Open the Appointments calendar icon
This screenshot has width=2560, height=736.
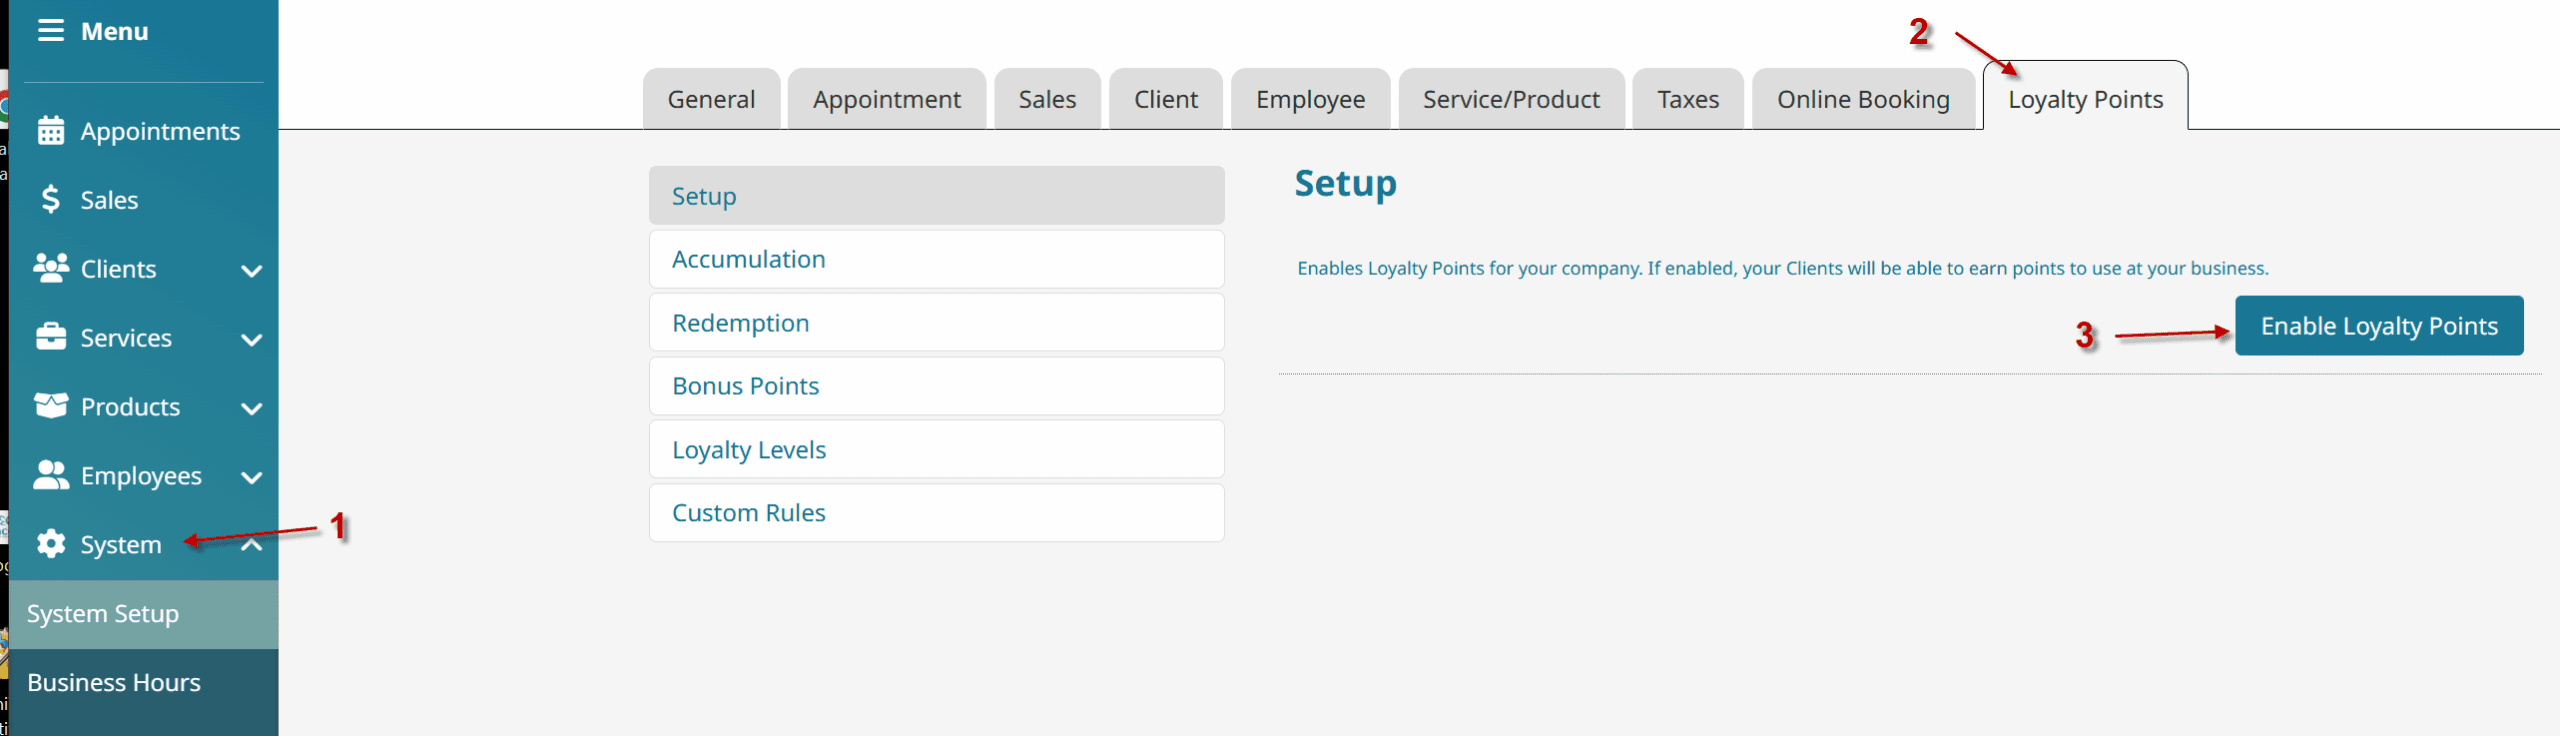point(51,131)
